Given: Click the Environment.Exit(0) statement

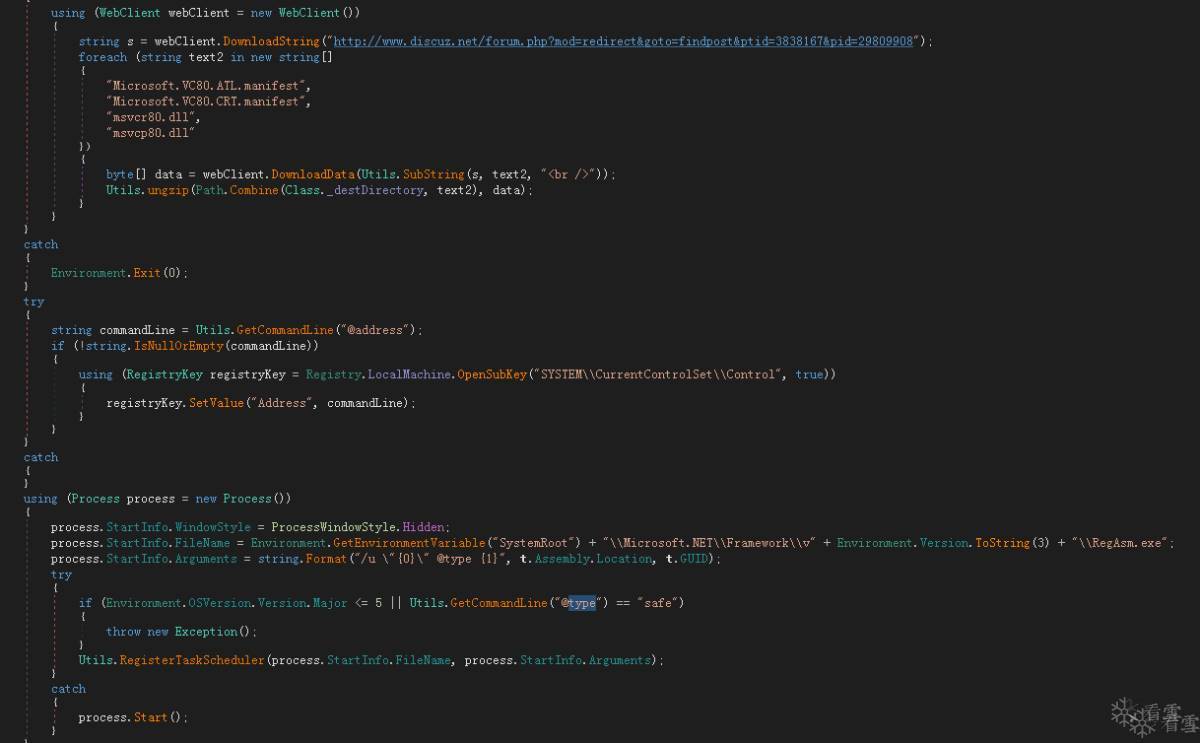Looking at the screenshot, I should click(x=119, y=273).
